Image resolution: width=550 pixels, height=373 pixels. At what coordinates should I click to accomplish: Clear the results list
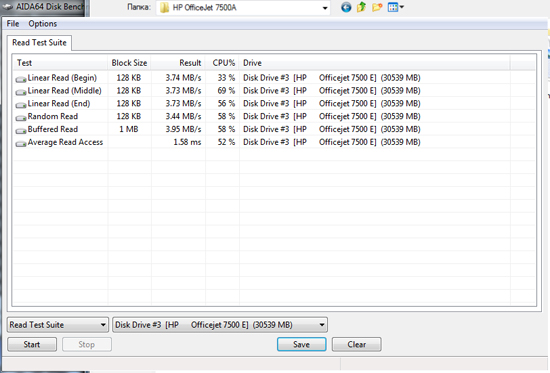click(x=356, y=345)
